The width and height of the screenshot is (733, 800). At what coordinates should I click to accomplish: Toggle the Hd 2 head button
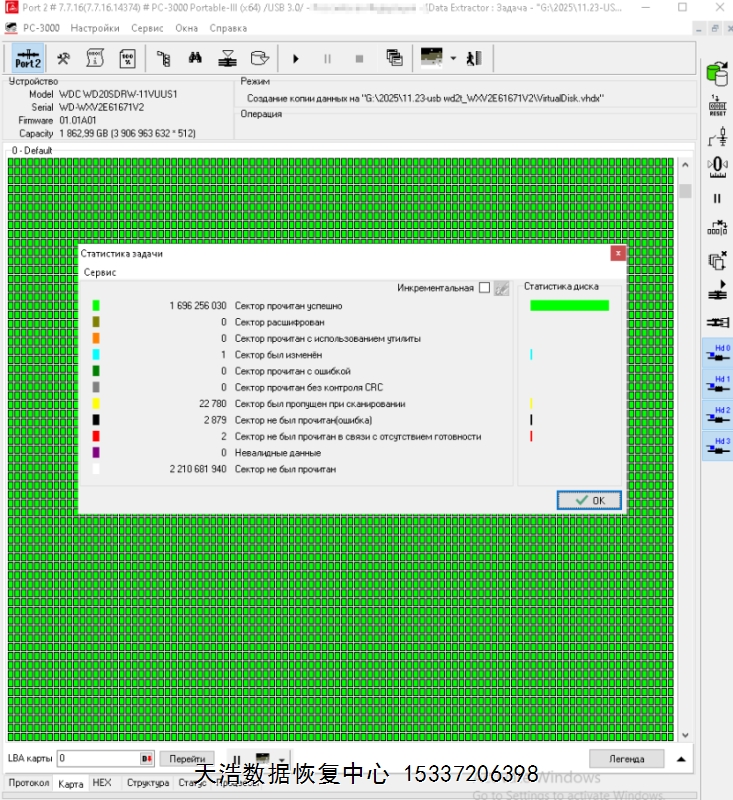click(x=716, y=415)
